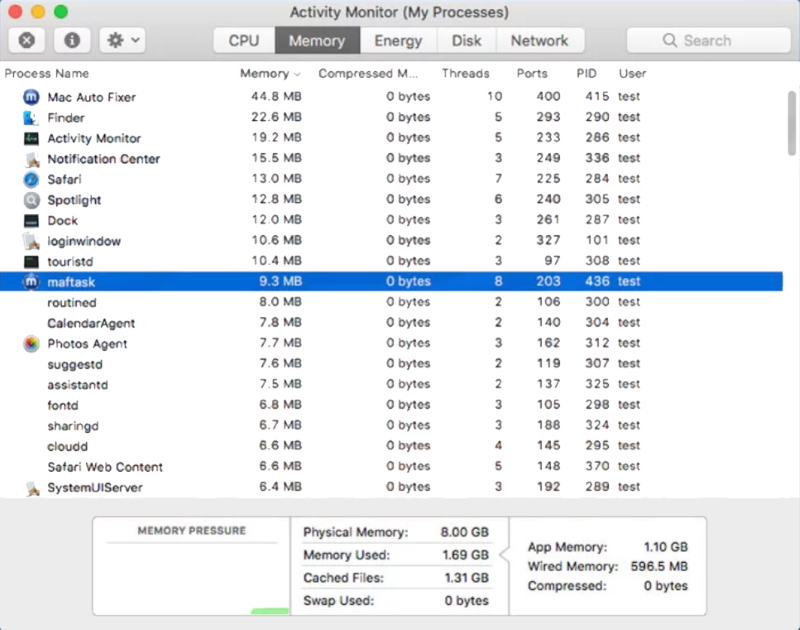The width and height of the screenshot is (800, 630).
Task: Click the Finder icon in process list
Action: [x=30, y=118]
